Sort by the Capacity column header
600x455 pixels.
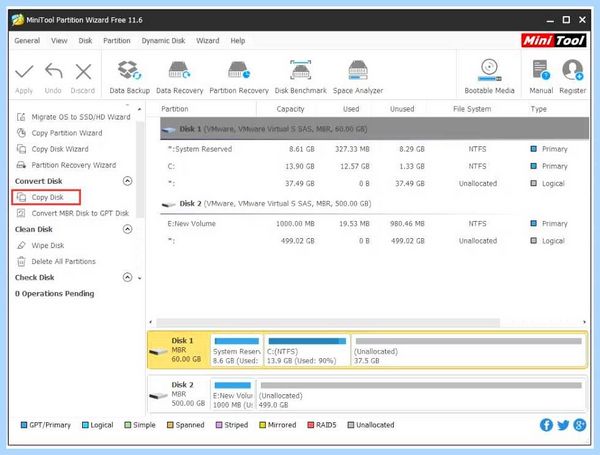(x=290, y=109)
